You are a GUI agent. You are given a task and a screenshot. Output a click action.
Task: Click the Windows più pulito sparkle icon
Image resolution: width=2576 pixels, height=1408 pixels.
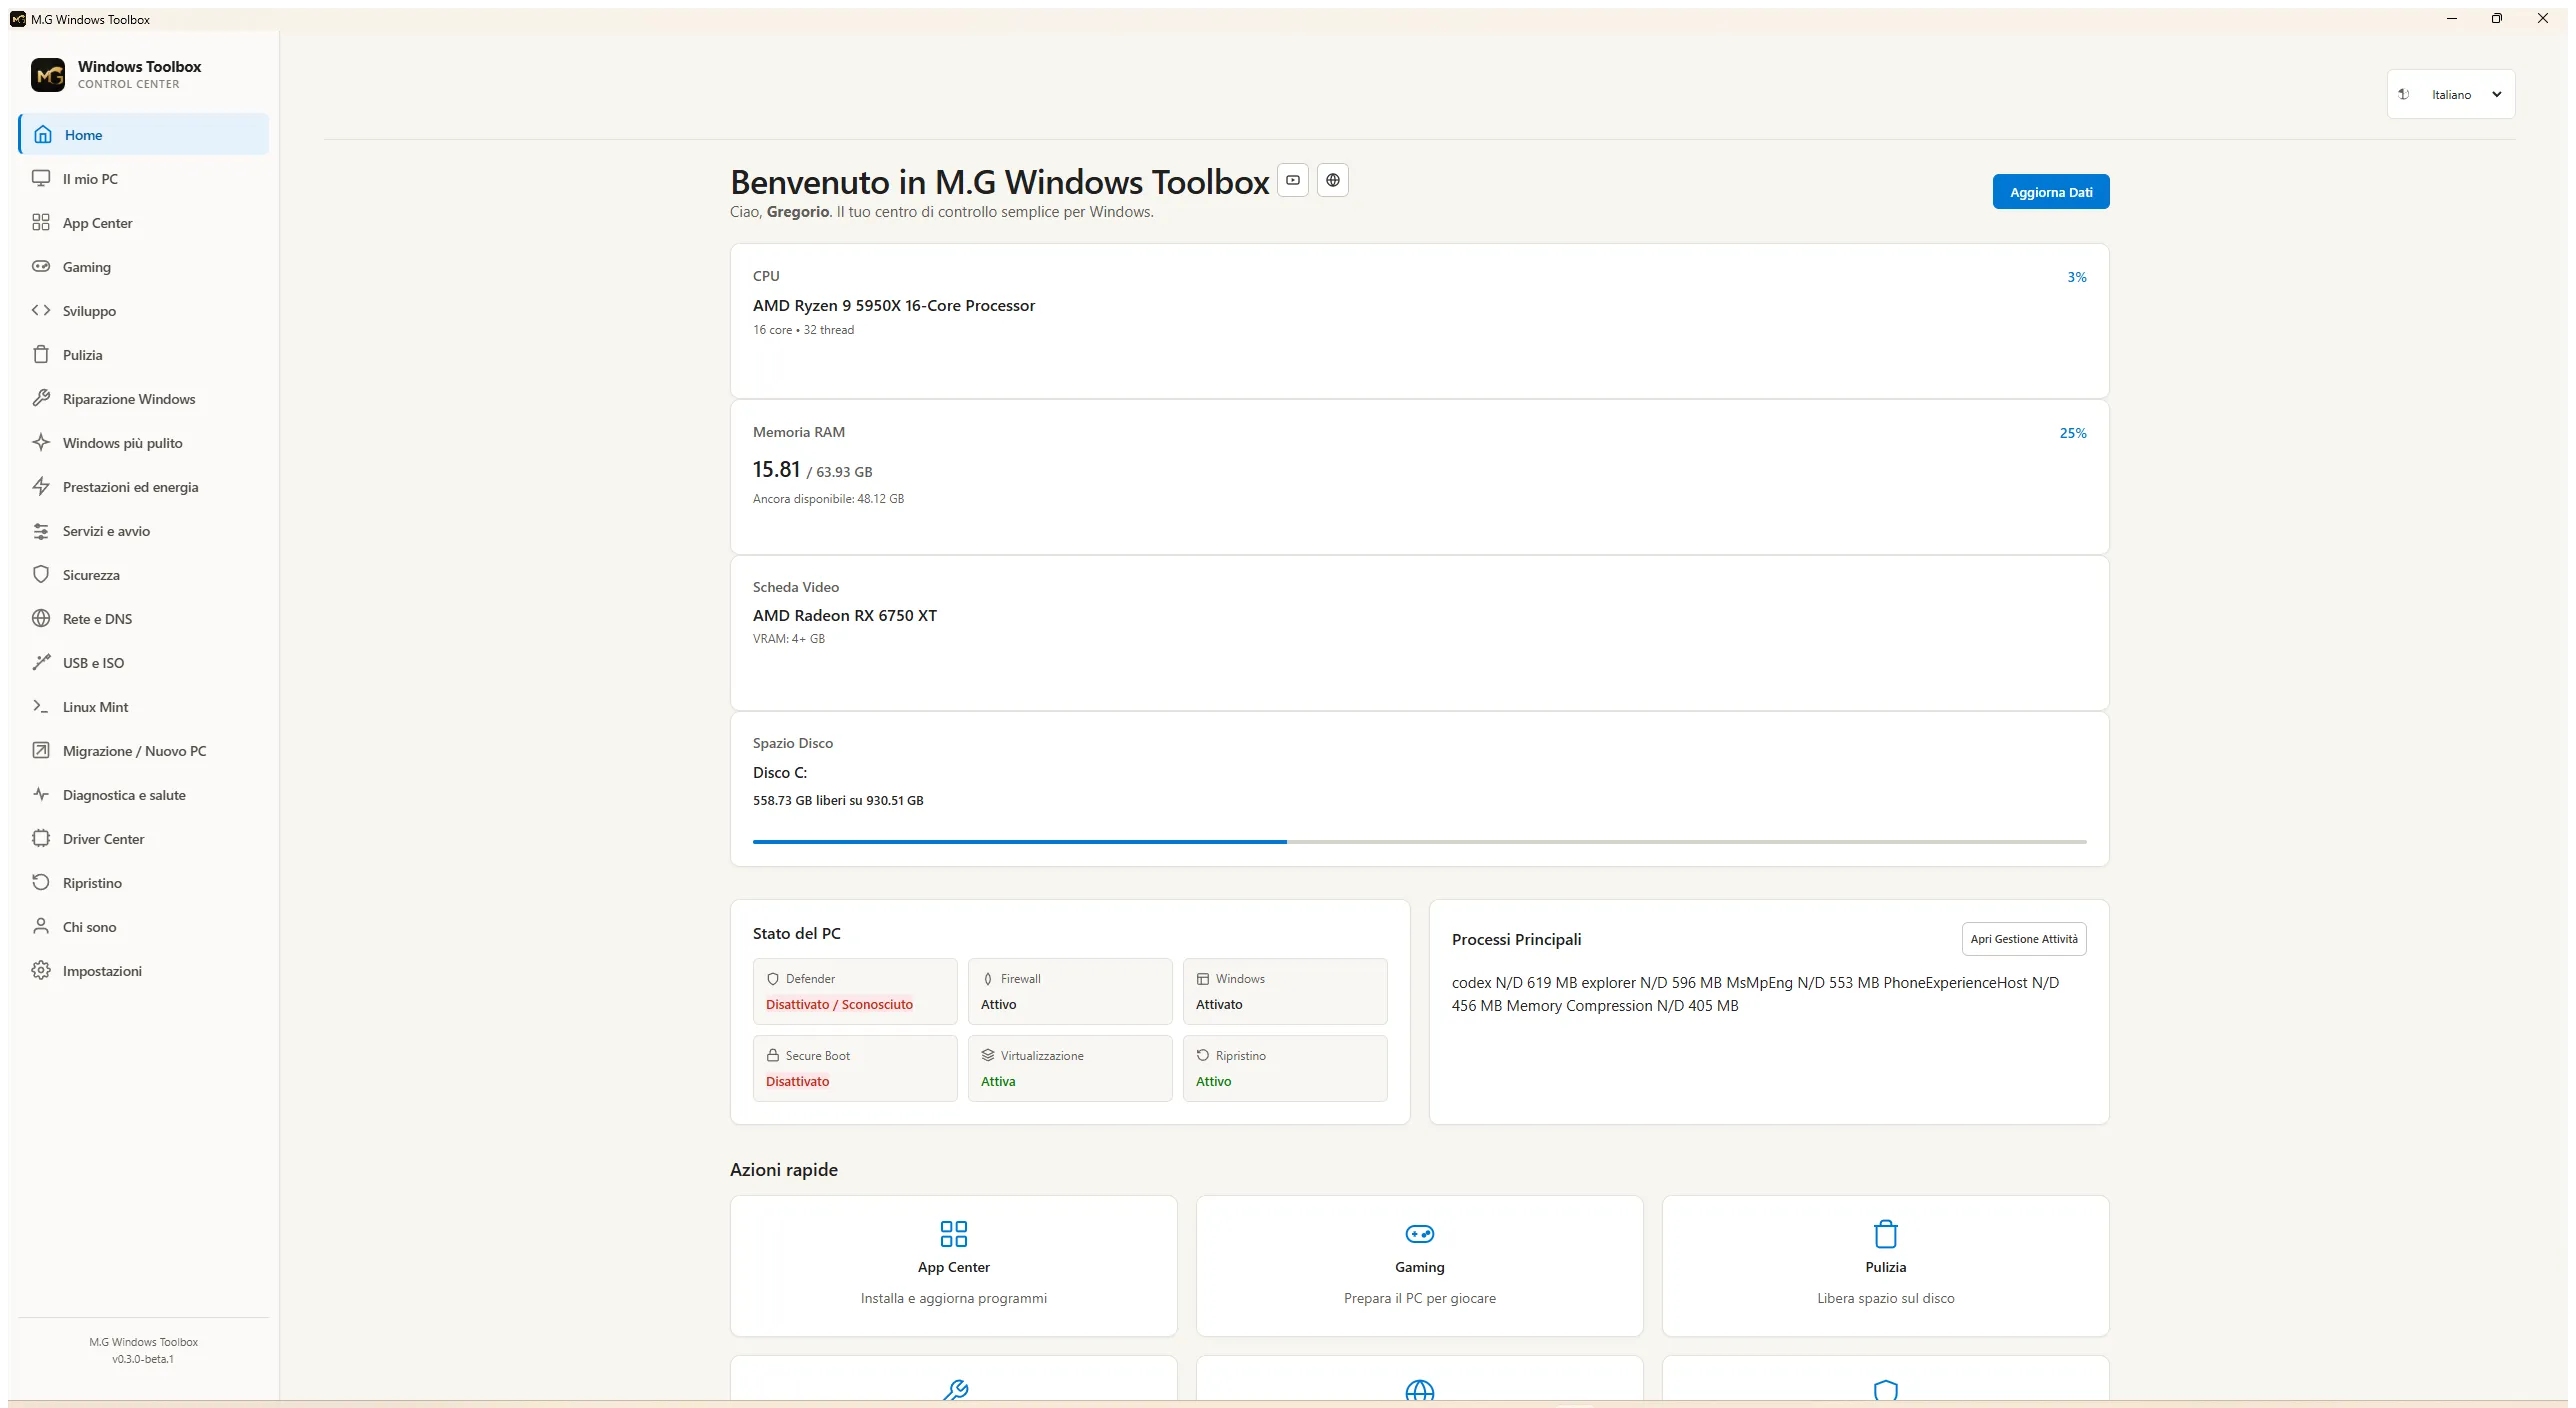[x=41, y=442]
